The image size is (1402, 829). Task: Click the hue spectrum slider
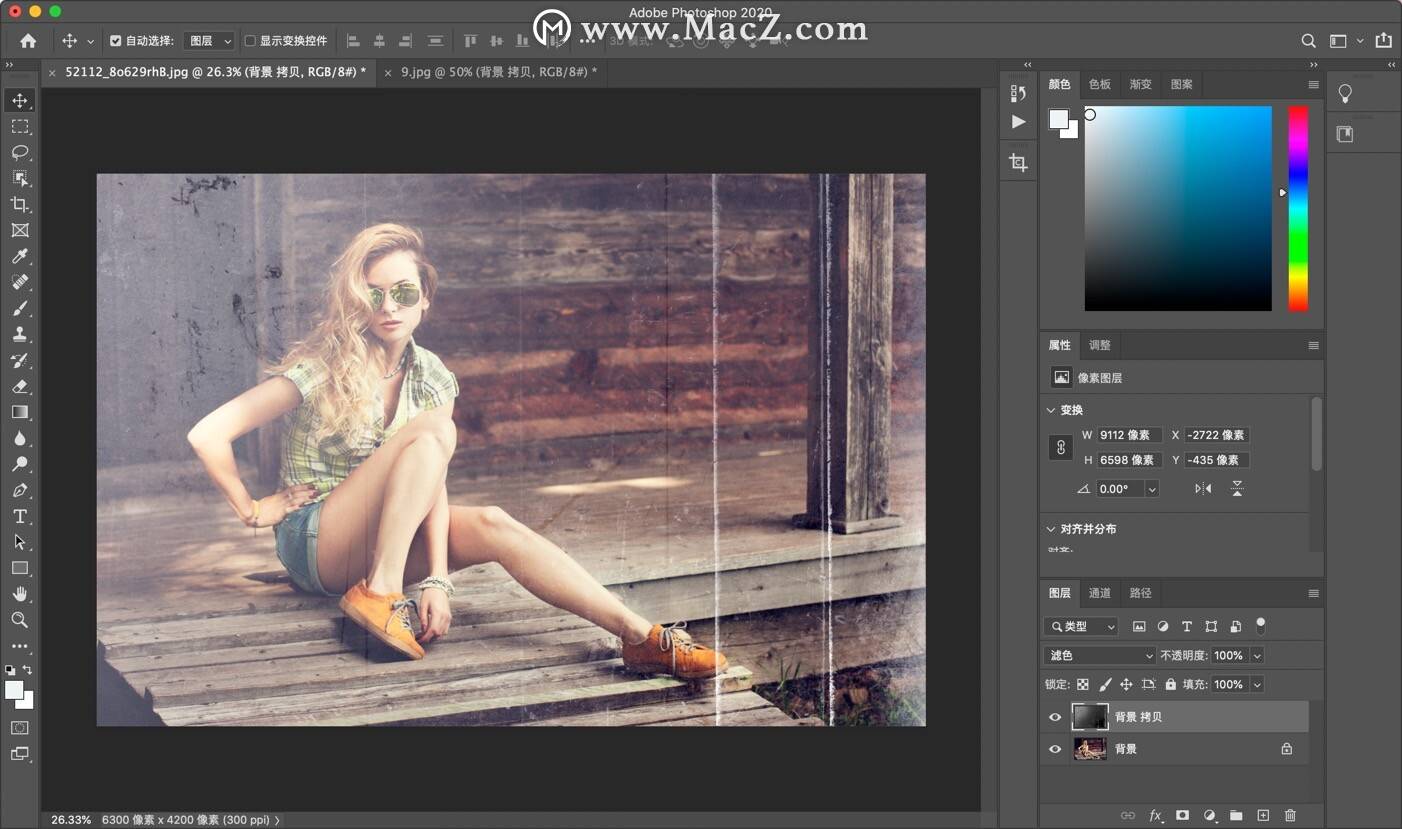click(1298, 208)
